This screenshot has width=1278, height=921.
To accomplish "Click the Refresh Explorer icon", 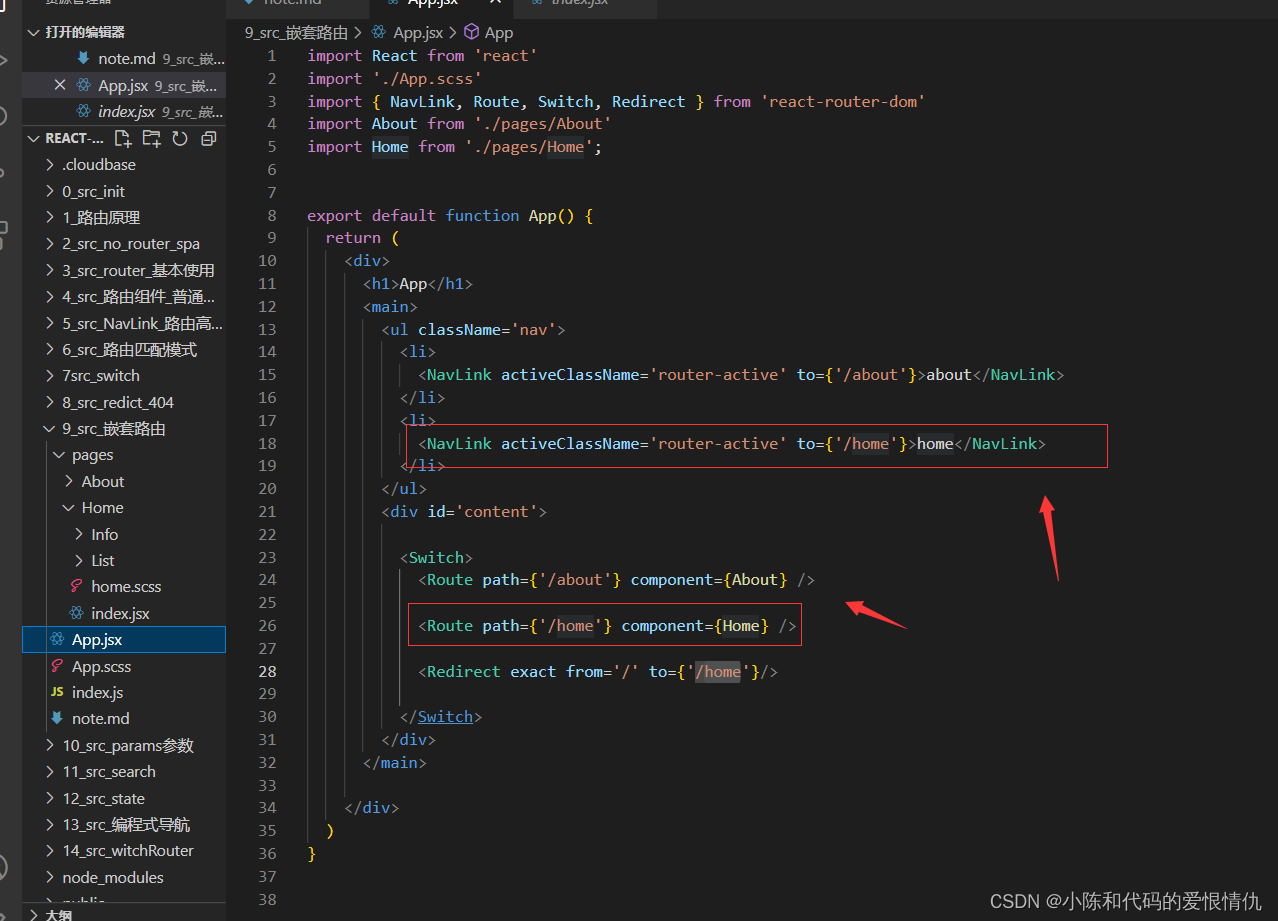I will click(x=180, y=138).
